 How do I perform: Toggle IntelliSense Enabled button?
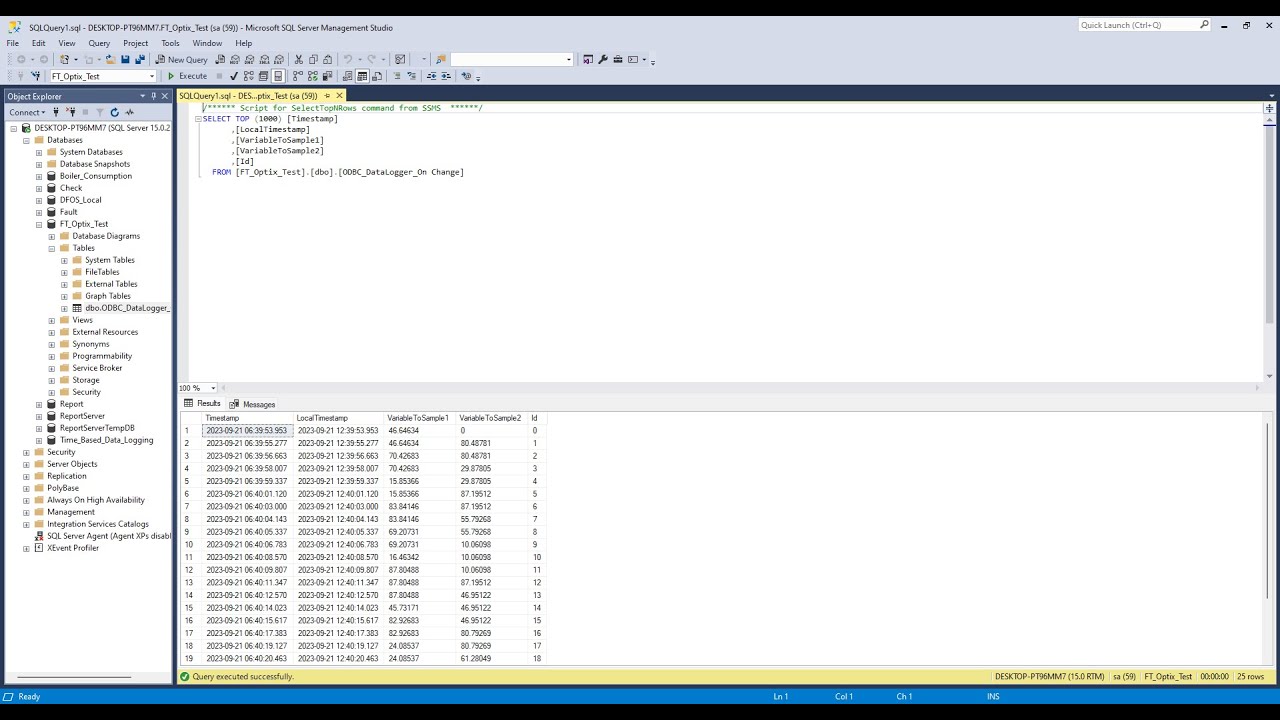[x=278, y=76]
